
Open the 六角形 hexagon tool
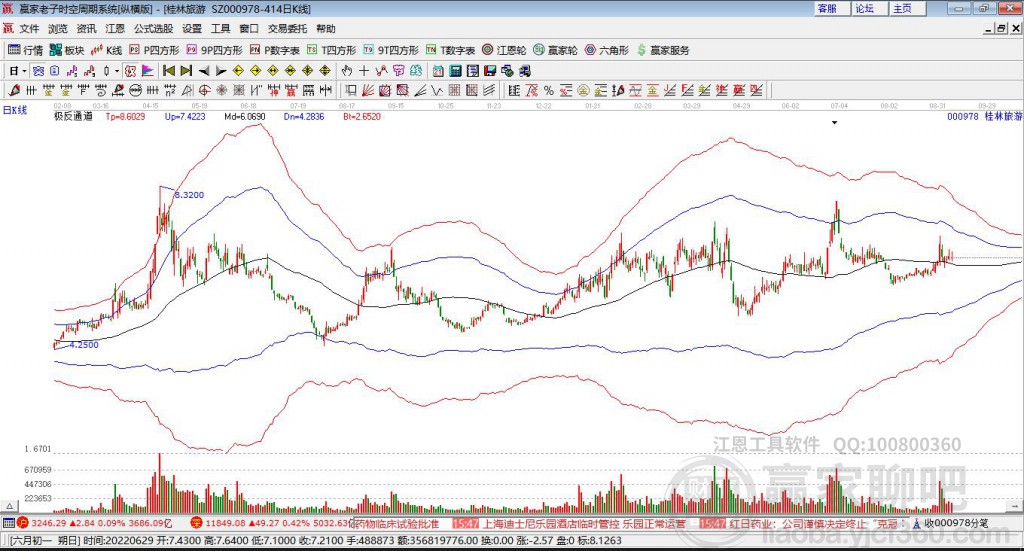(x=607, y=50)
